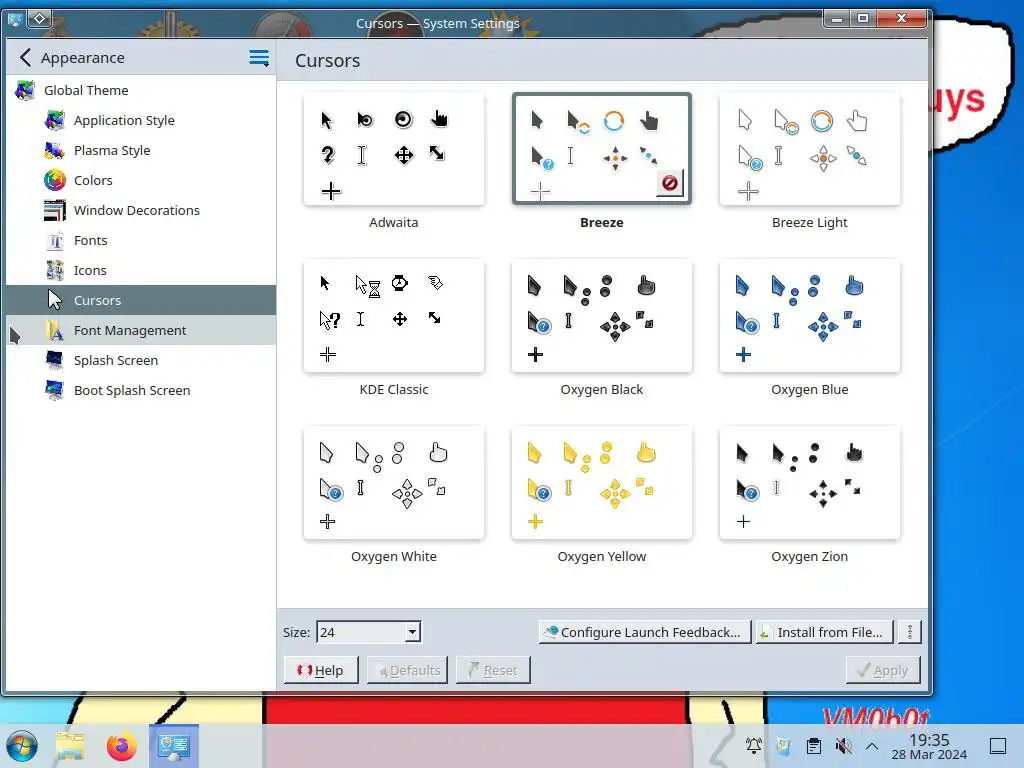
Task: Open Plasma Style settings
Action: (141, 150)
